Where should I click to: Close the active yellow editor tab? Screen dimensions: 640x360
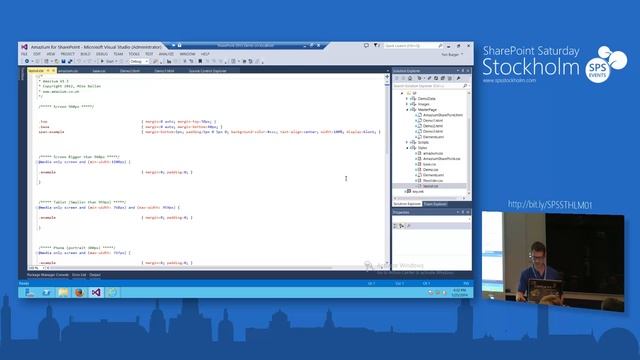53,71
